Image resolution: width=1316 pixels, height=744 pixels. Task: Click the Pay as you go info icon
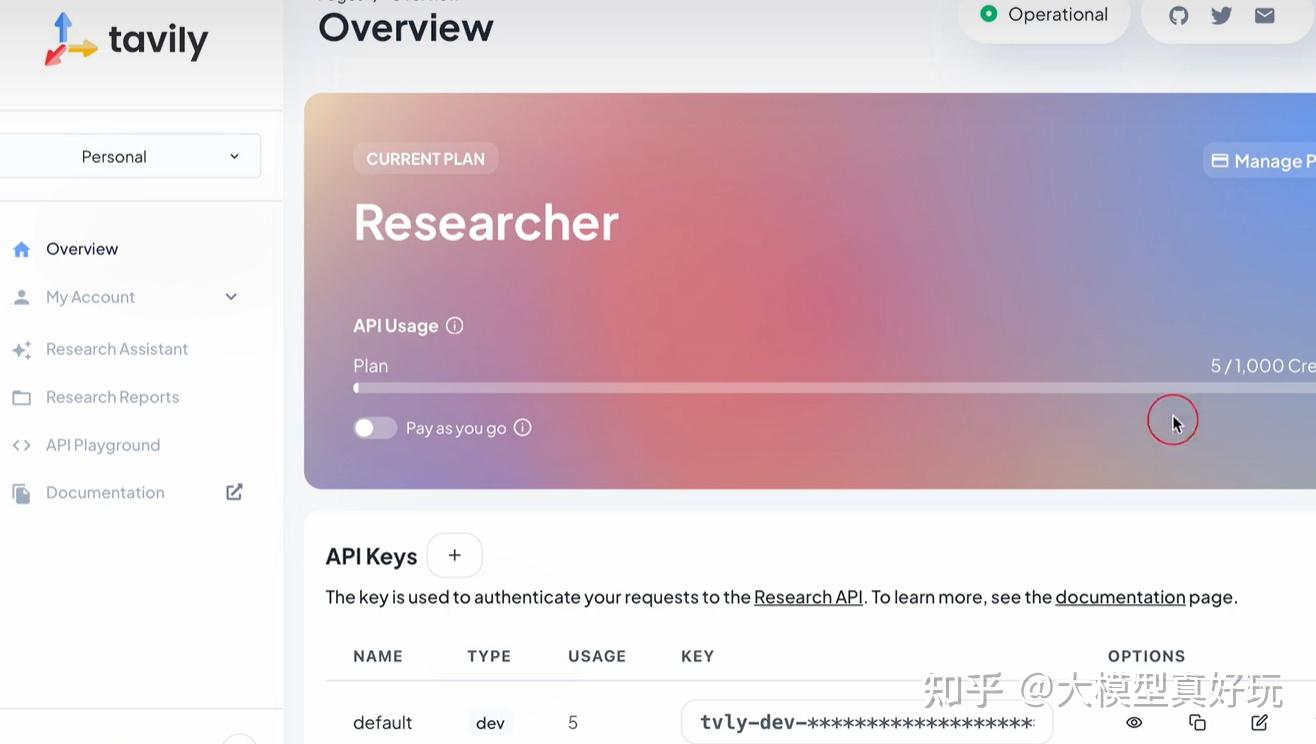pos(522,427)
